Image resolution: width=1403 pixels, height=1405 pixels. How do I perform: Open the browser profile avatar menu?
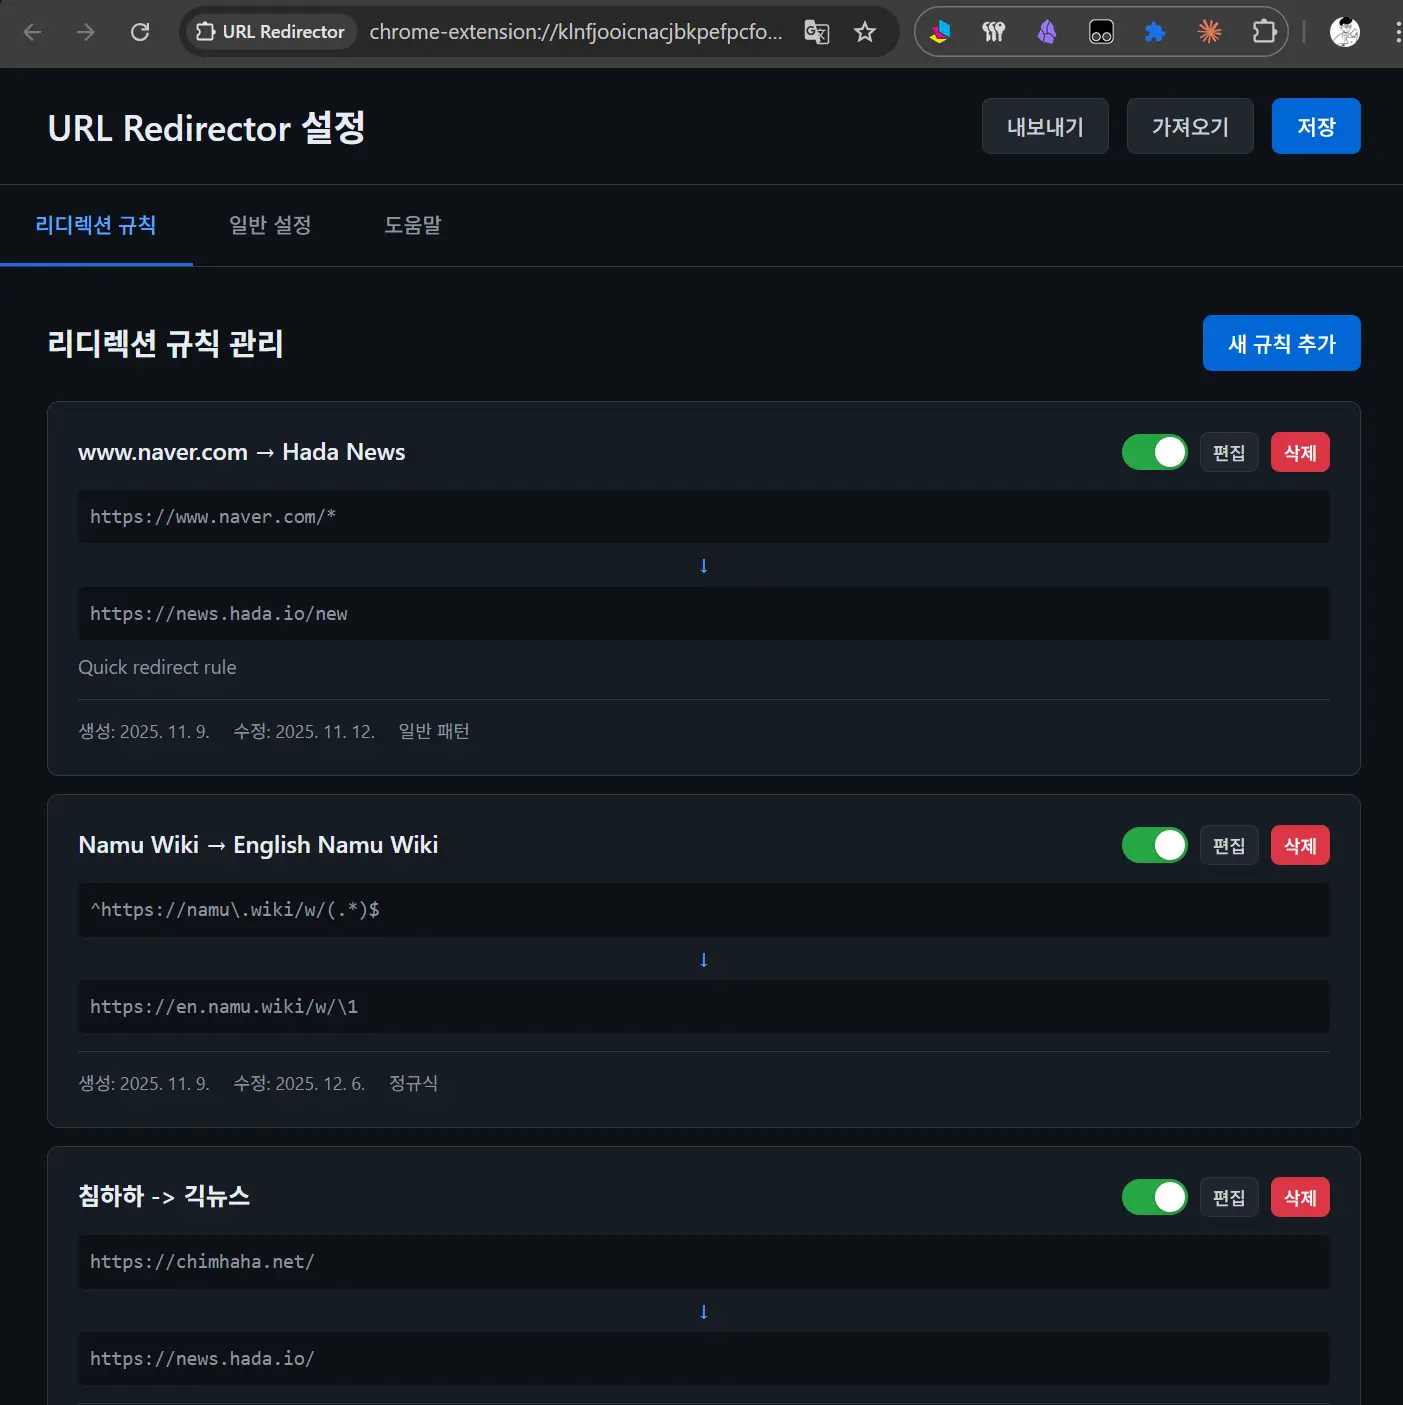(1344, 32)
